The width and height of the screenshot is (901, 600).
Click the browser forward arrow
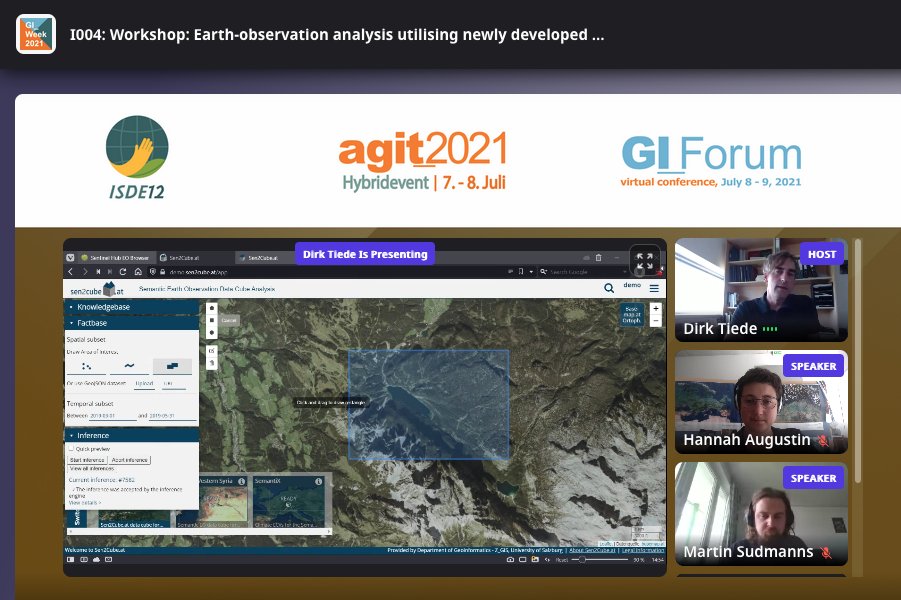[x=84, y=272]
